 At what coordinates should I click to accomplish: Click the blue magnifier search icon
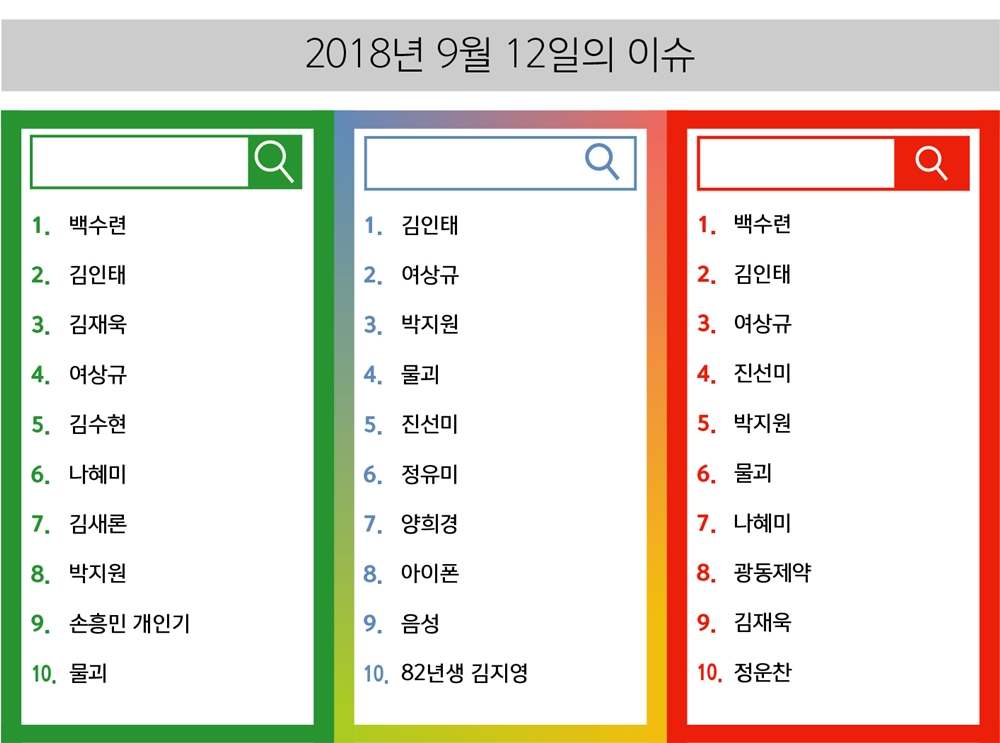[x=602, y=161]
